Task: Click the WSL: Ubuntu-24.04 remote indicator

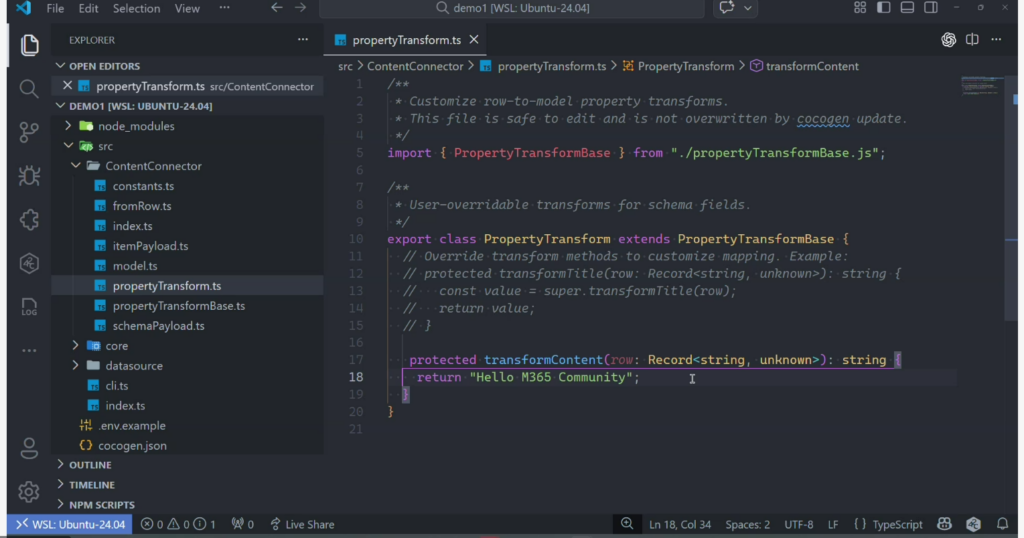Action: pyautogui.click(x=69, y=524)
